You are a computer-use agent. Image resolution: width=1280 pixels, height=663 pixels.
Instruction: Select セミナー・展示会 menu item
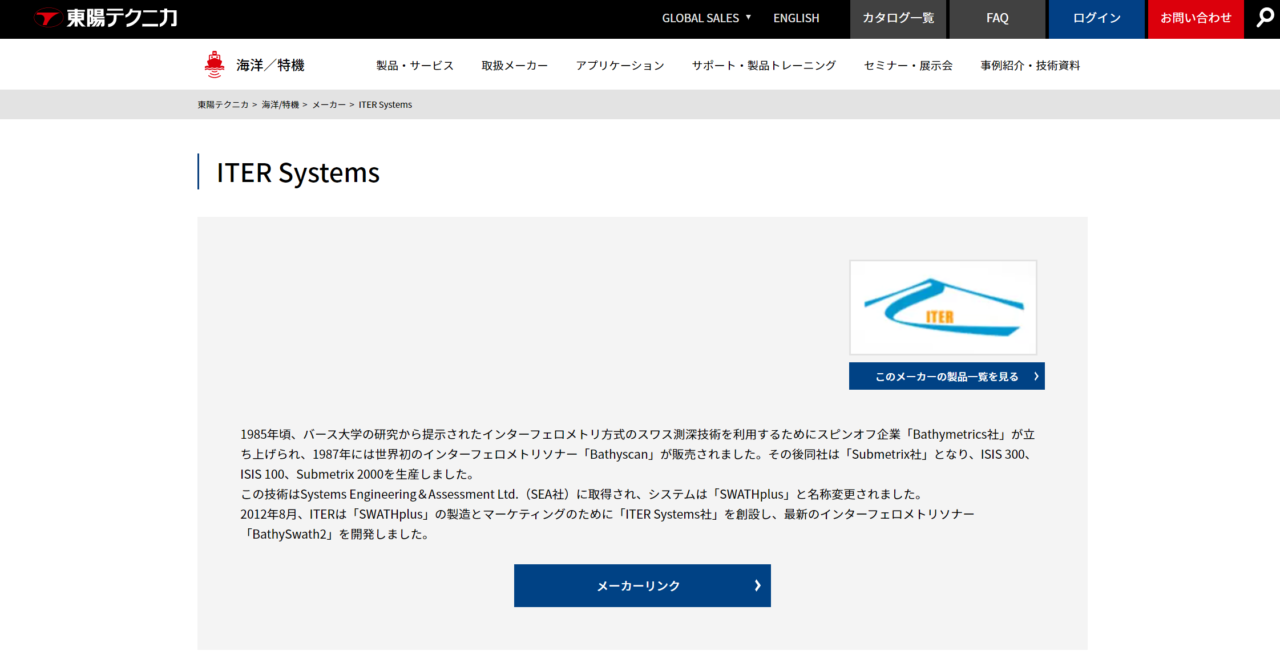pyautogui.click(x=908, y=65)
